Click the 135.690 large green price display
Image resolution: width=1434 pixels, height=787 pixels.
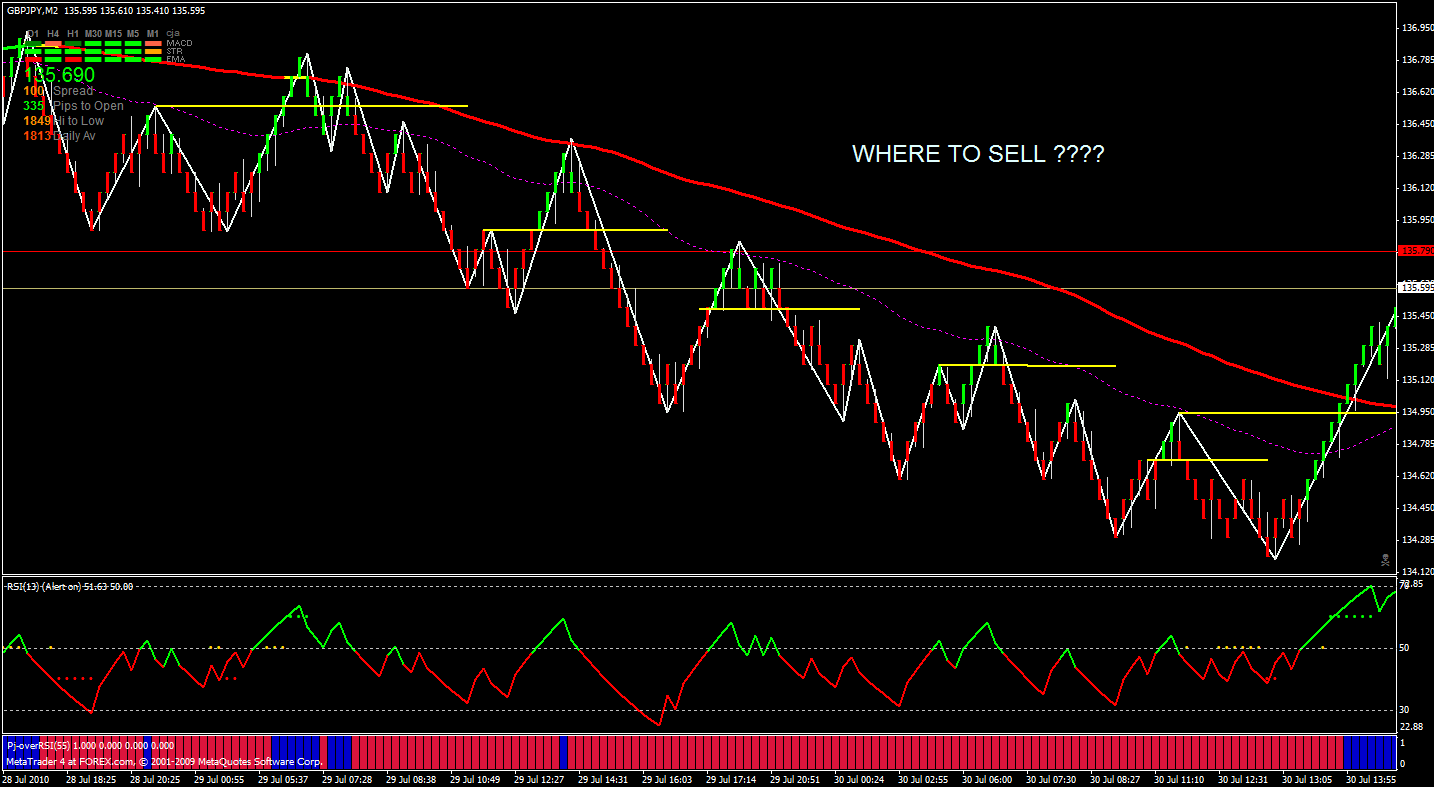tap(60, 75)
